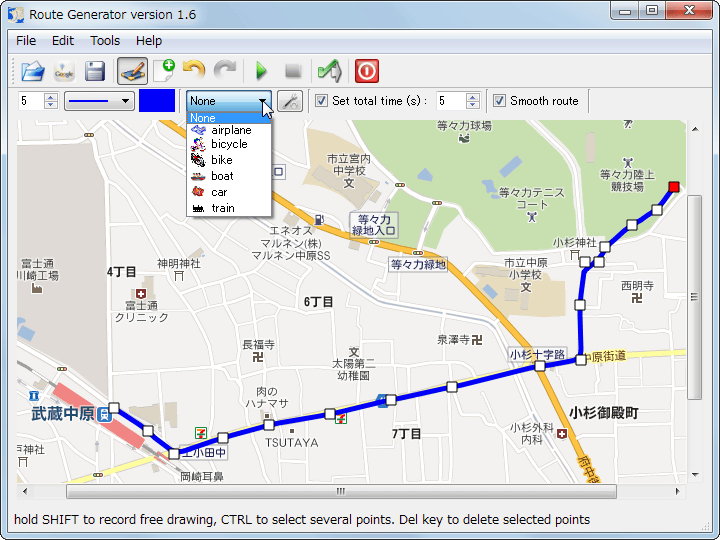Click the map scroll down arrow
Screen dimensions: 720x540
click(695, 474)
